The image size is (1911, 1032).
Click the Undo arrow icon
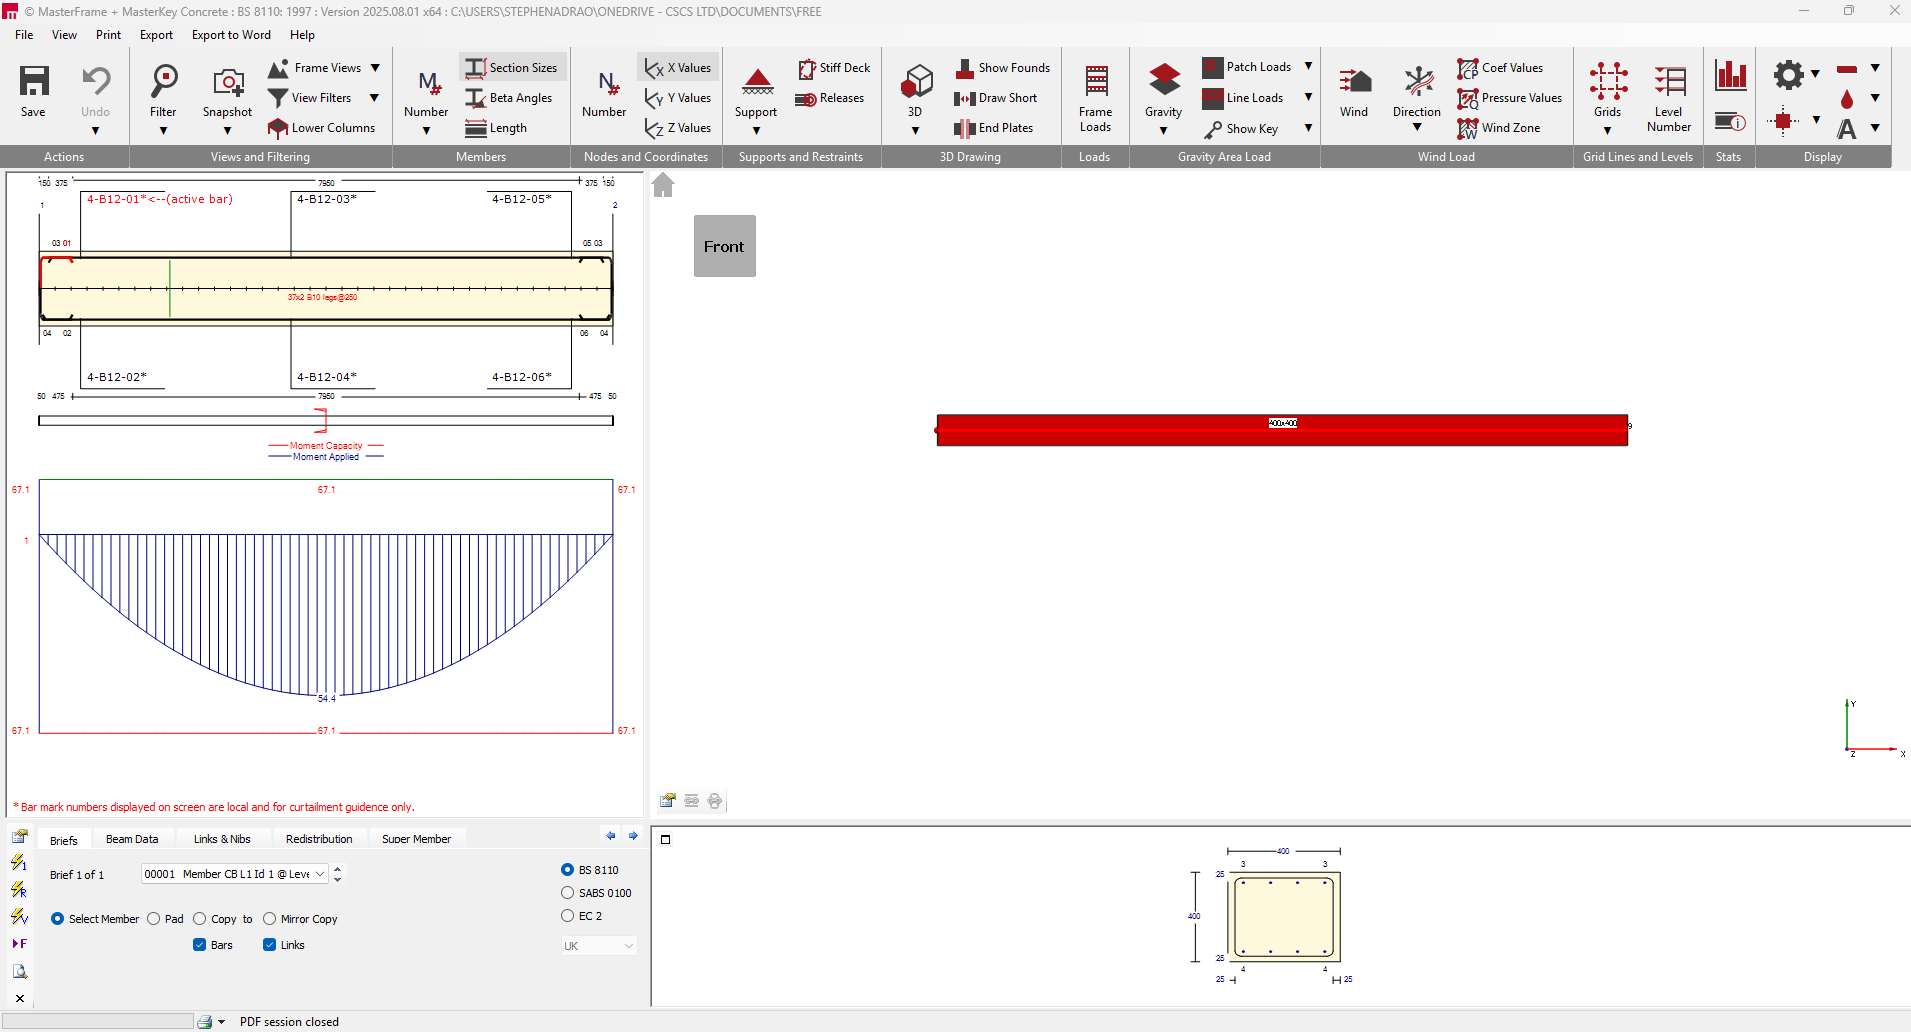point(96,81)
